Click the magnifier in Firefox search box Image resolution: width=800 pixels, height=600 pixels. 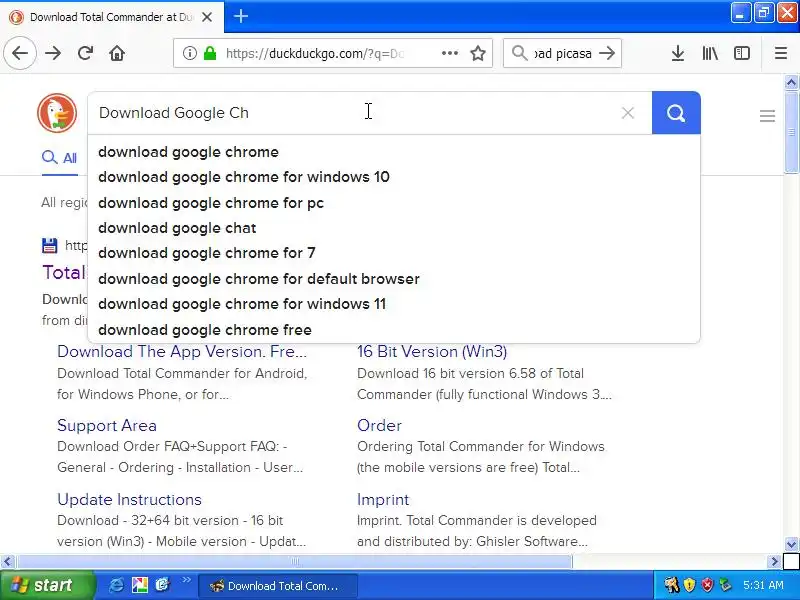[519, 53]
